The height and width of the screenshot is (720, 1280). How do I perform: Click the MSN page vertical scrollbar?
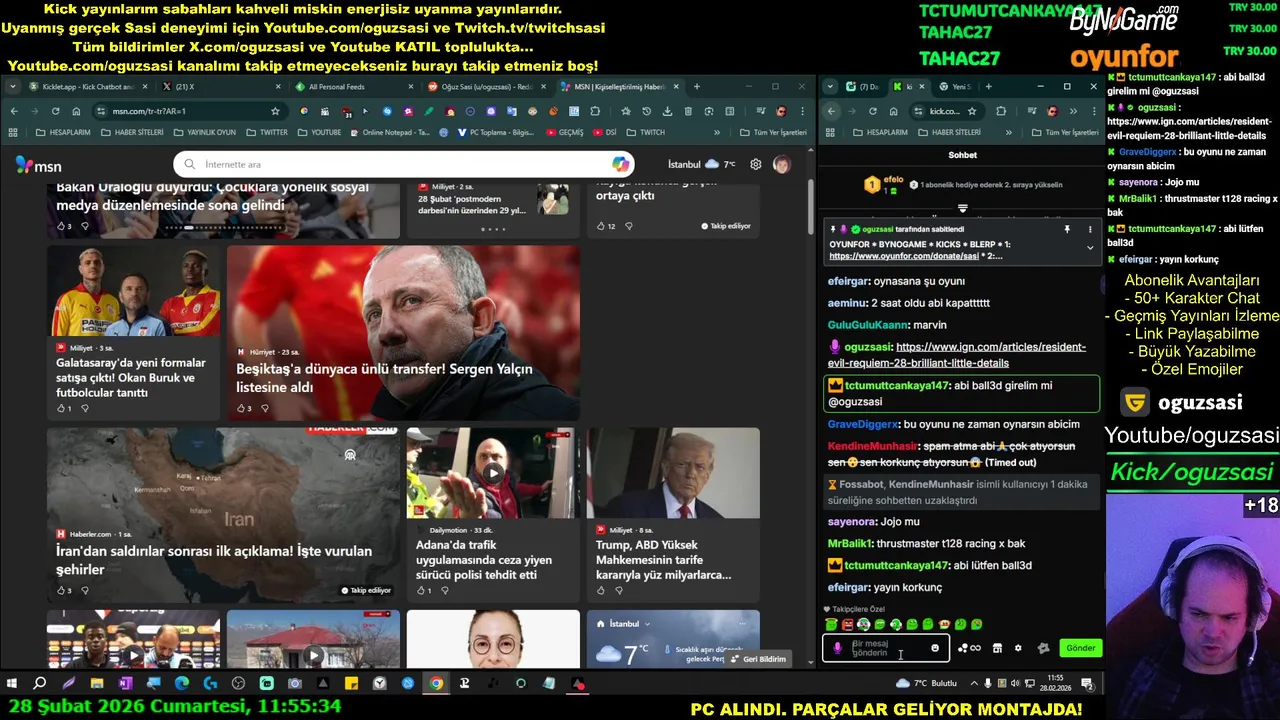pyautogui.click(x=811, y=206)
